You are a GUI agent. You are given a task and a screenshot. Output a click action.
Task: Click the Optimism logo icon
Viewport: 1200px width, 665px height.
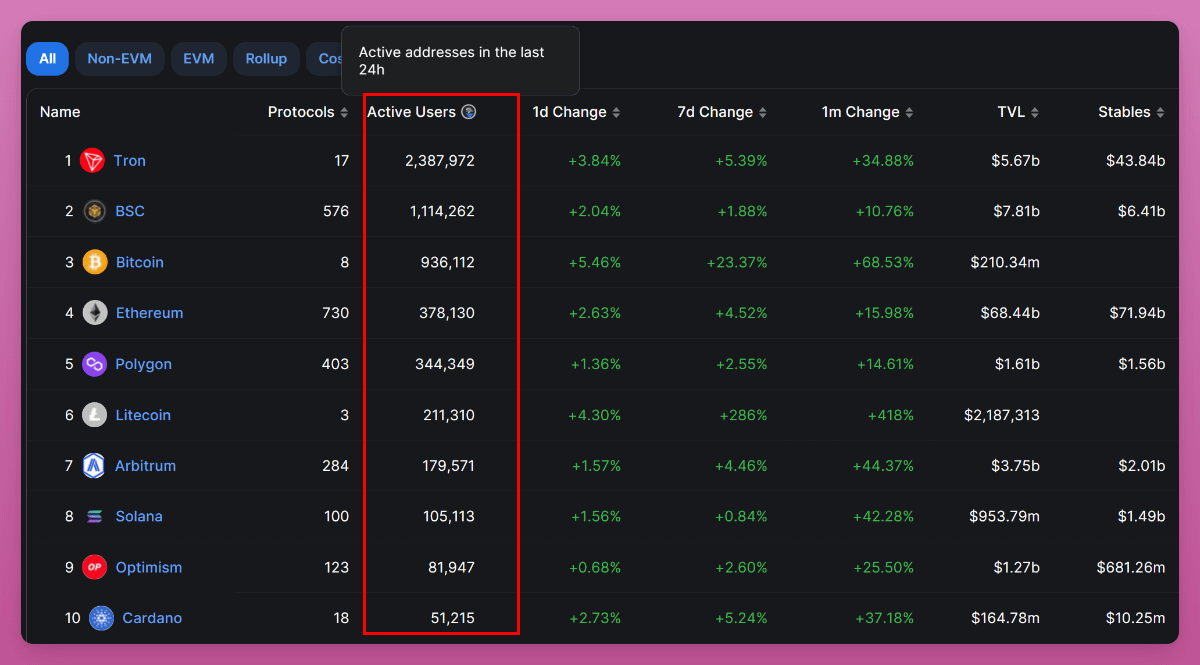[x=95, y=567]
